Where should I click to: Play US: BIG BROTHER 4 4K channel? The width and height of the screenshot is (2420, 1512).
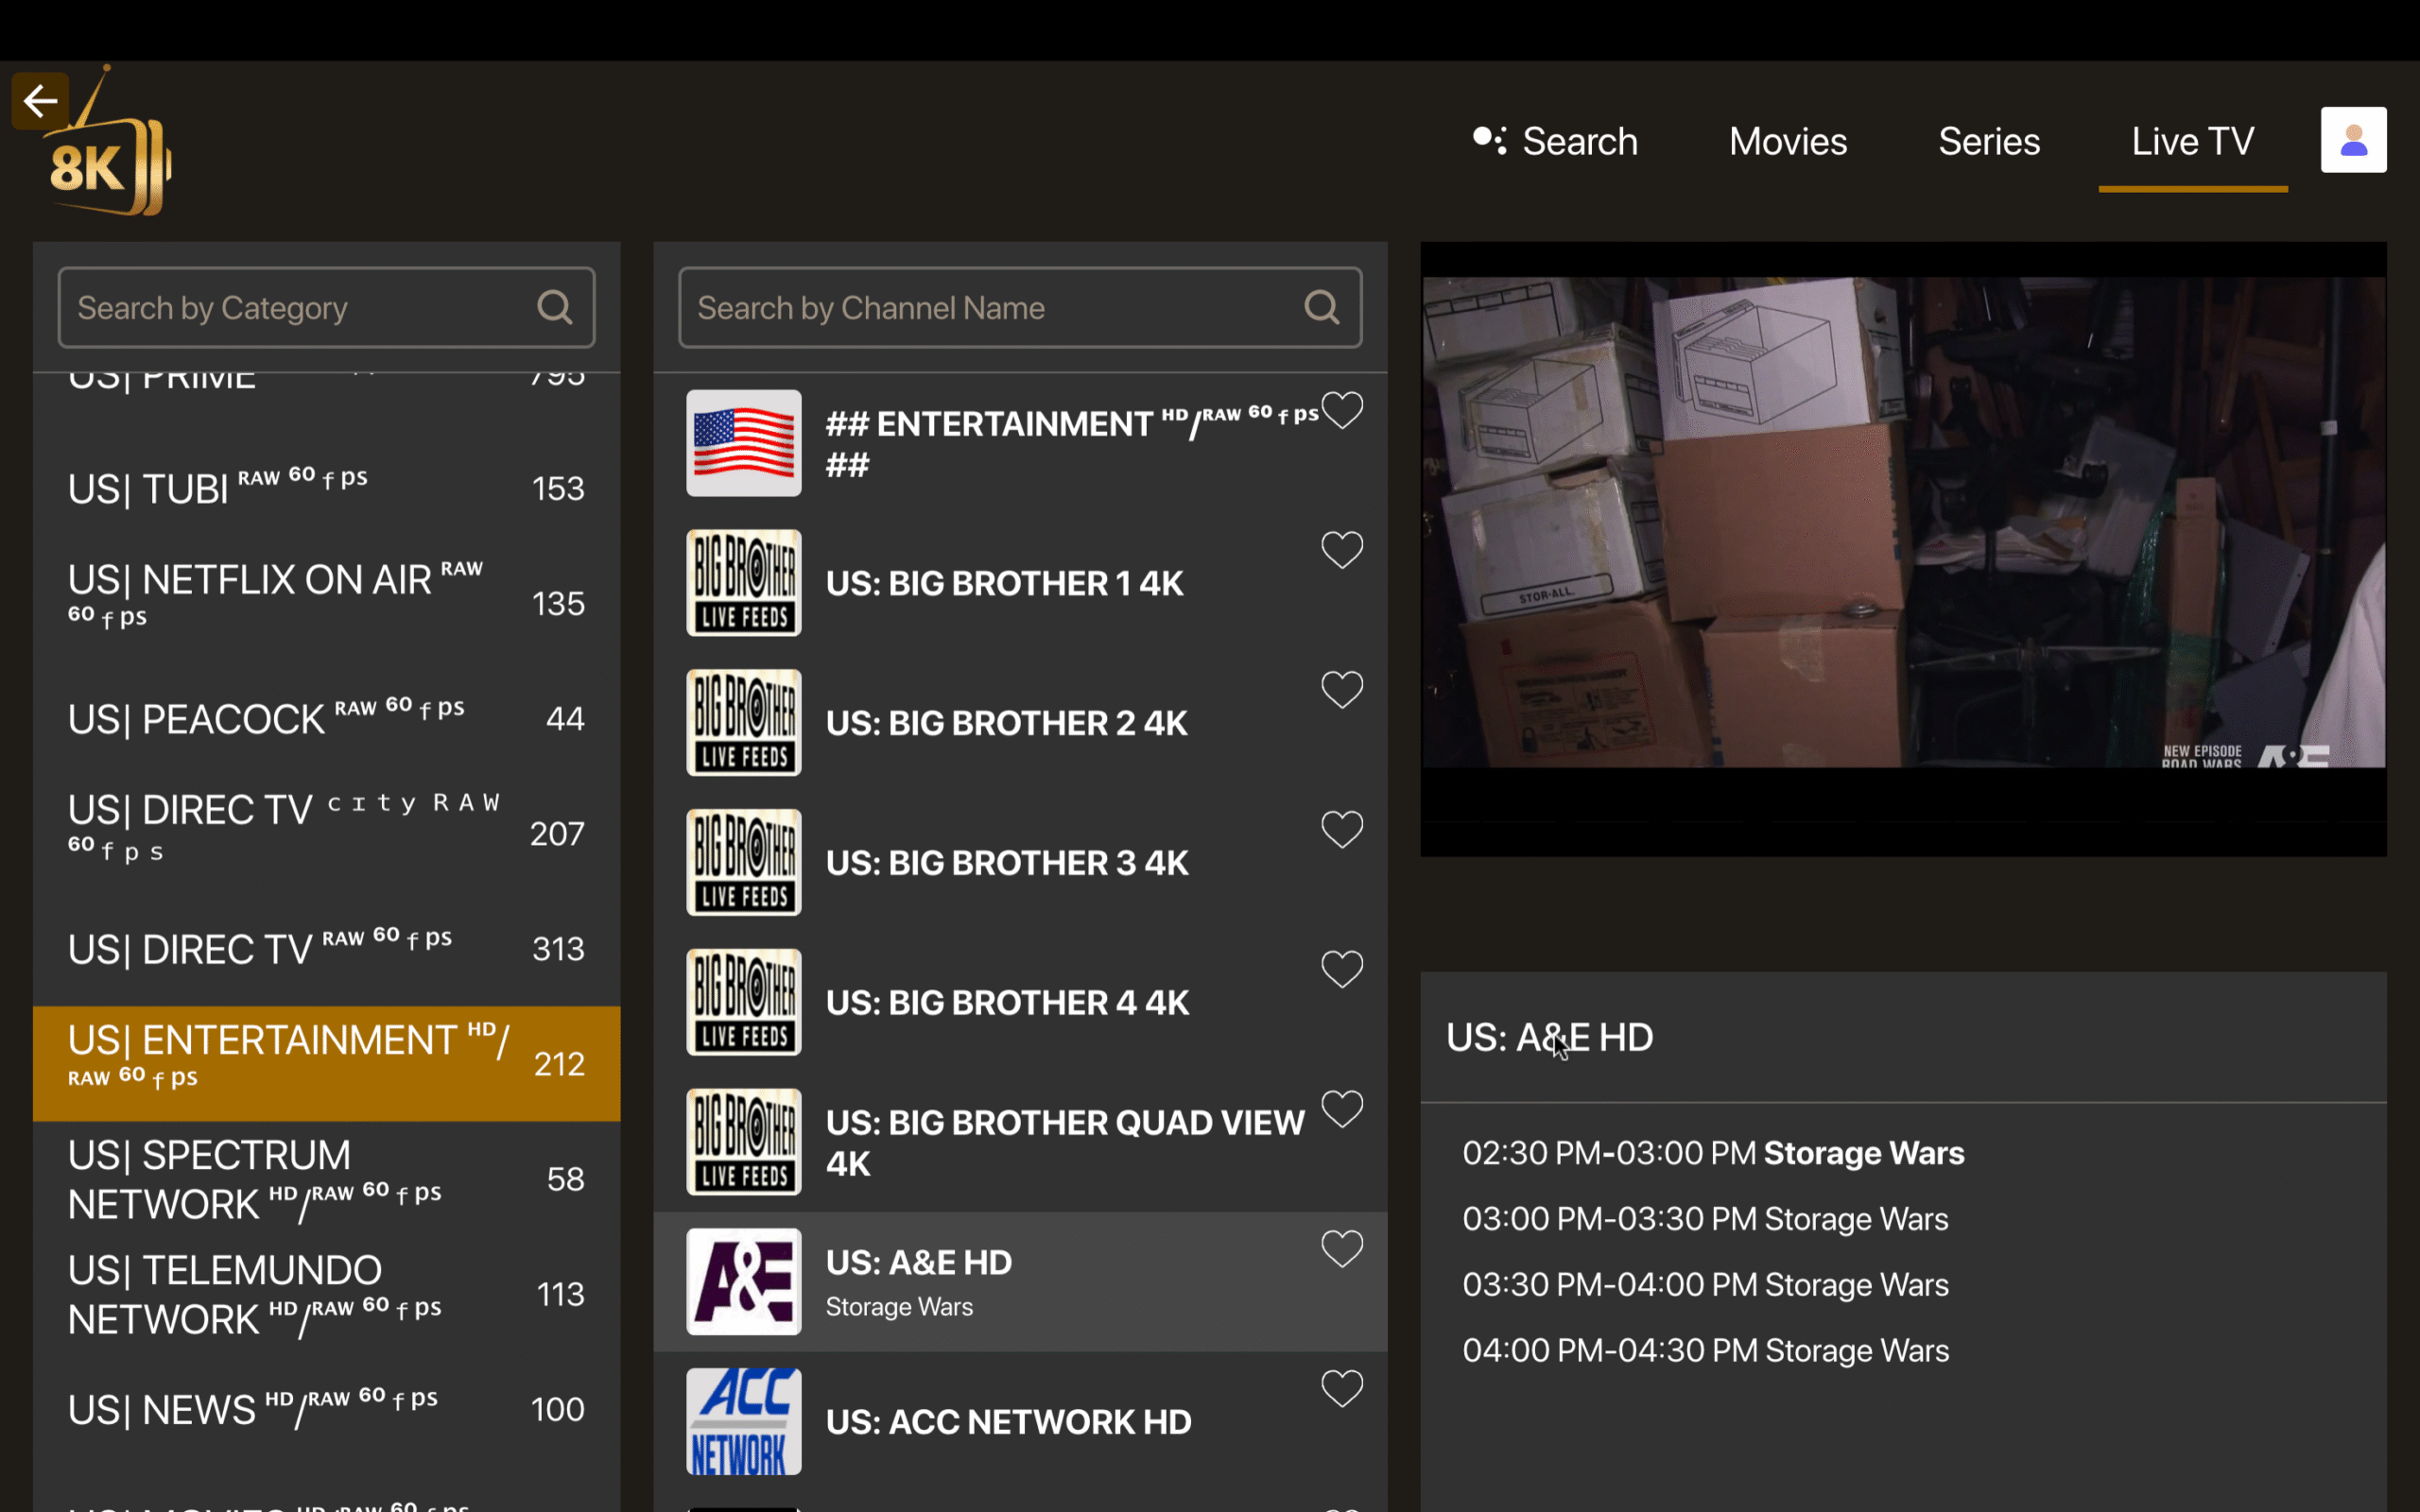pyautogui.click(x=1020, y=1002)
